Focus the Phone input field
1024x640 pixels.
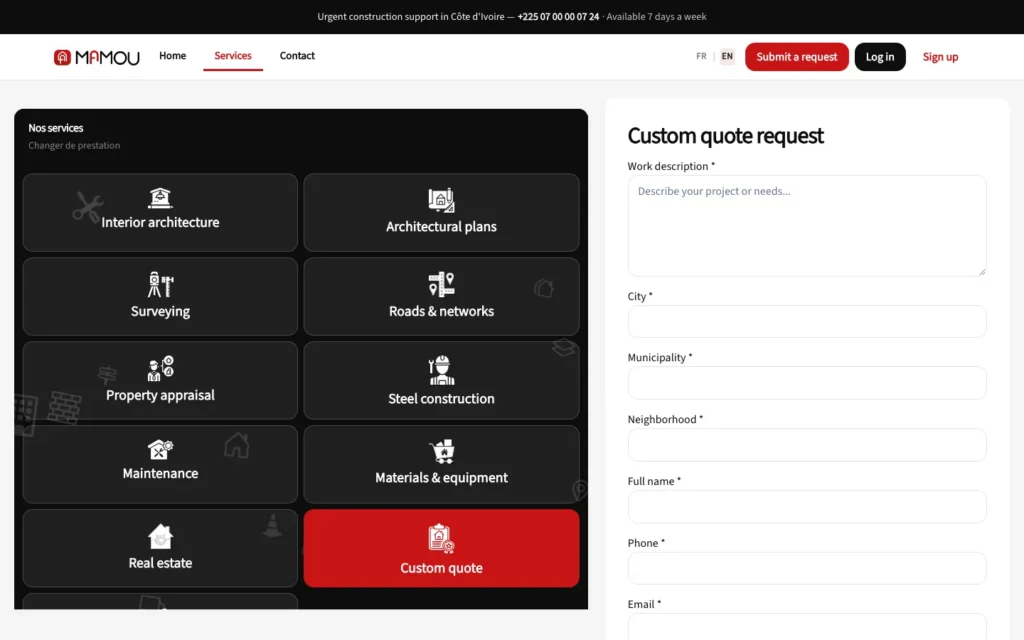click(807, 568)
